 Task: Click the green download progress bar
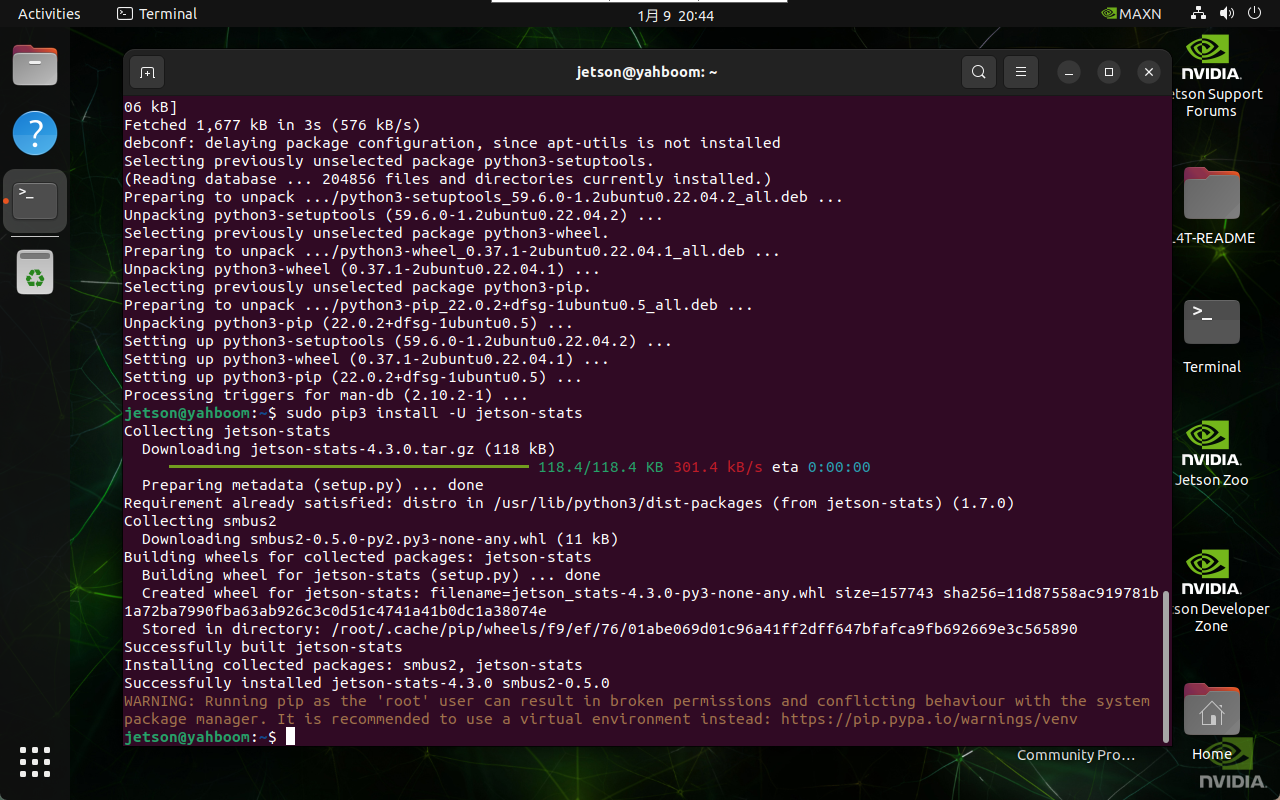click(348, 467)
